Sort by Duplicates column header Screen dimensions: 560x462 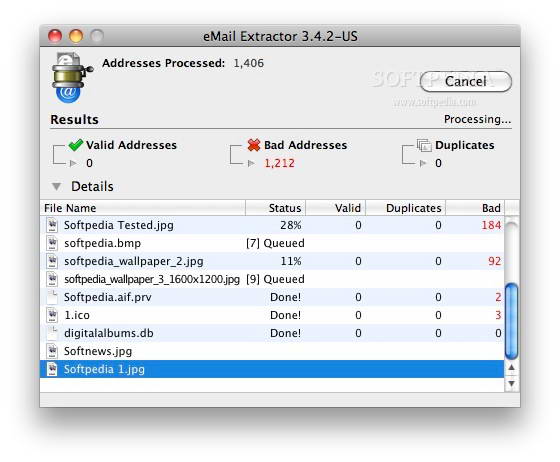pyautogui.click(x=405, y=208)
